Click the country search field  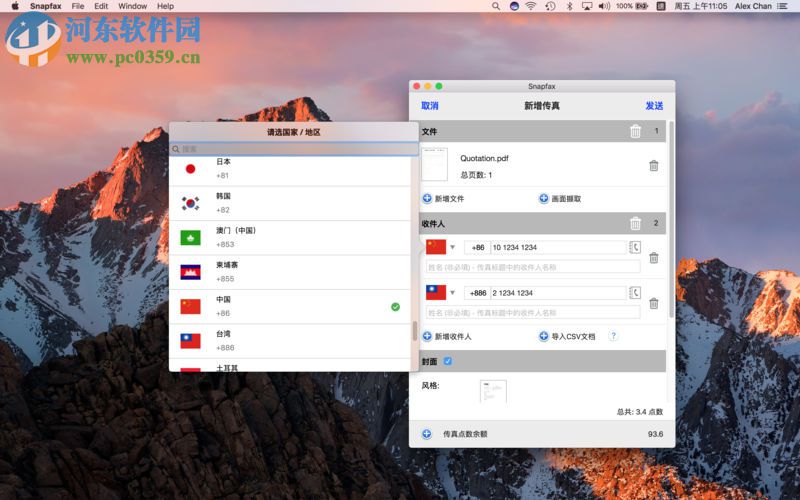(x=294, y=149)
